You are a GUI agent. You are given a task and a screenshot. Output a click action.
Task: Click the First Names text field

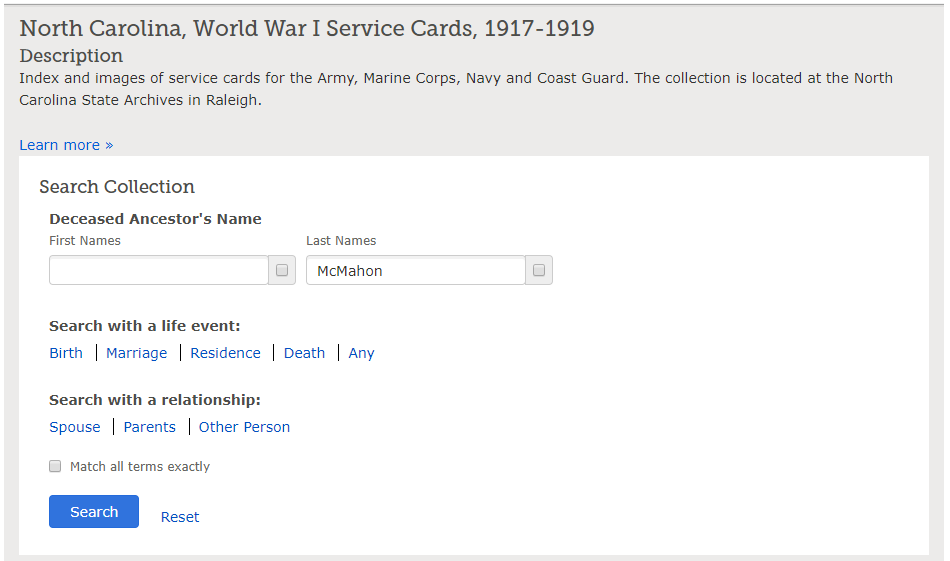point(159,270)
